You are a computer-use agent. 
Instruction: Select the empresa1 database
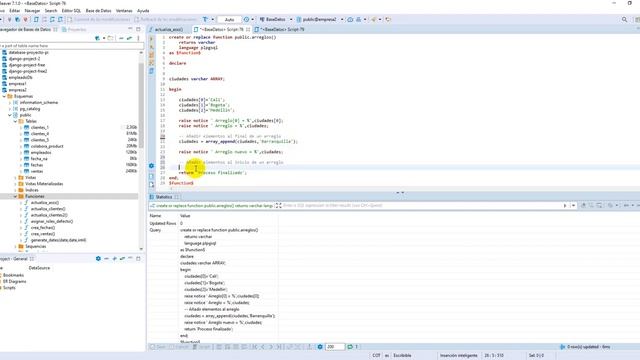(x=18, y=84)
